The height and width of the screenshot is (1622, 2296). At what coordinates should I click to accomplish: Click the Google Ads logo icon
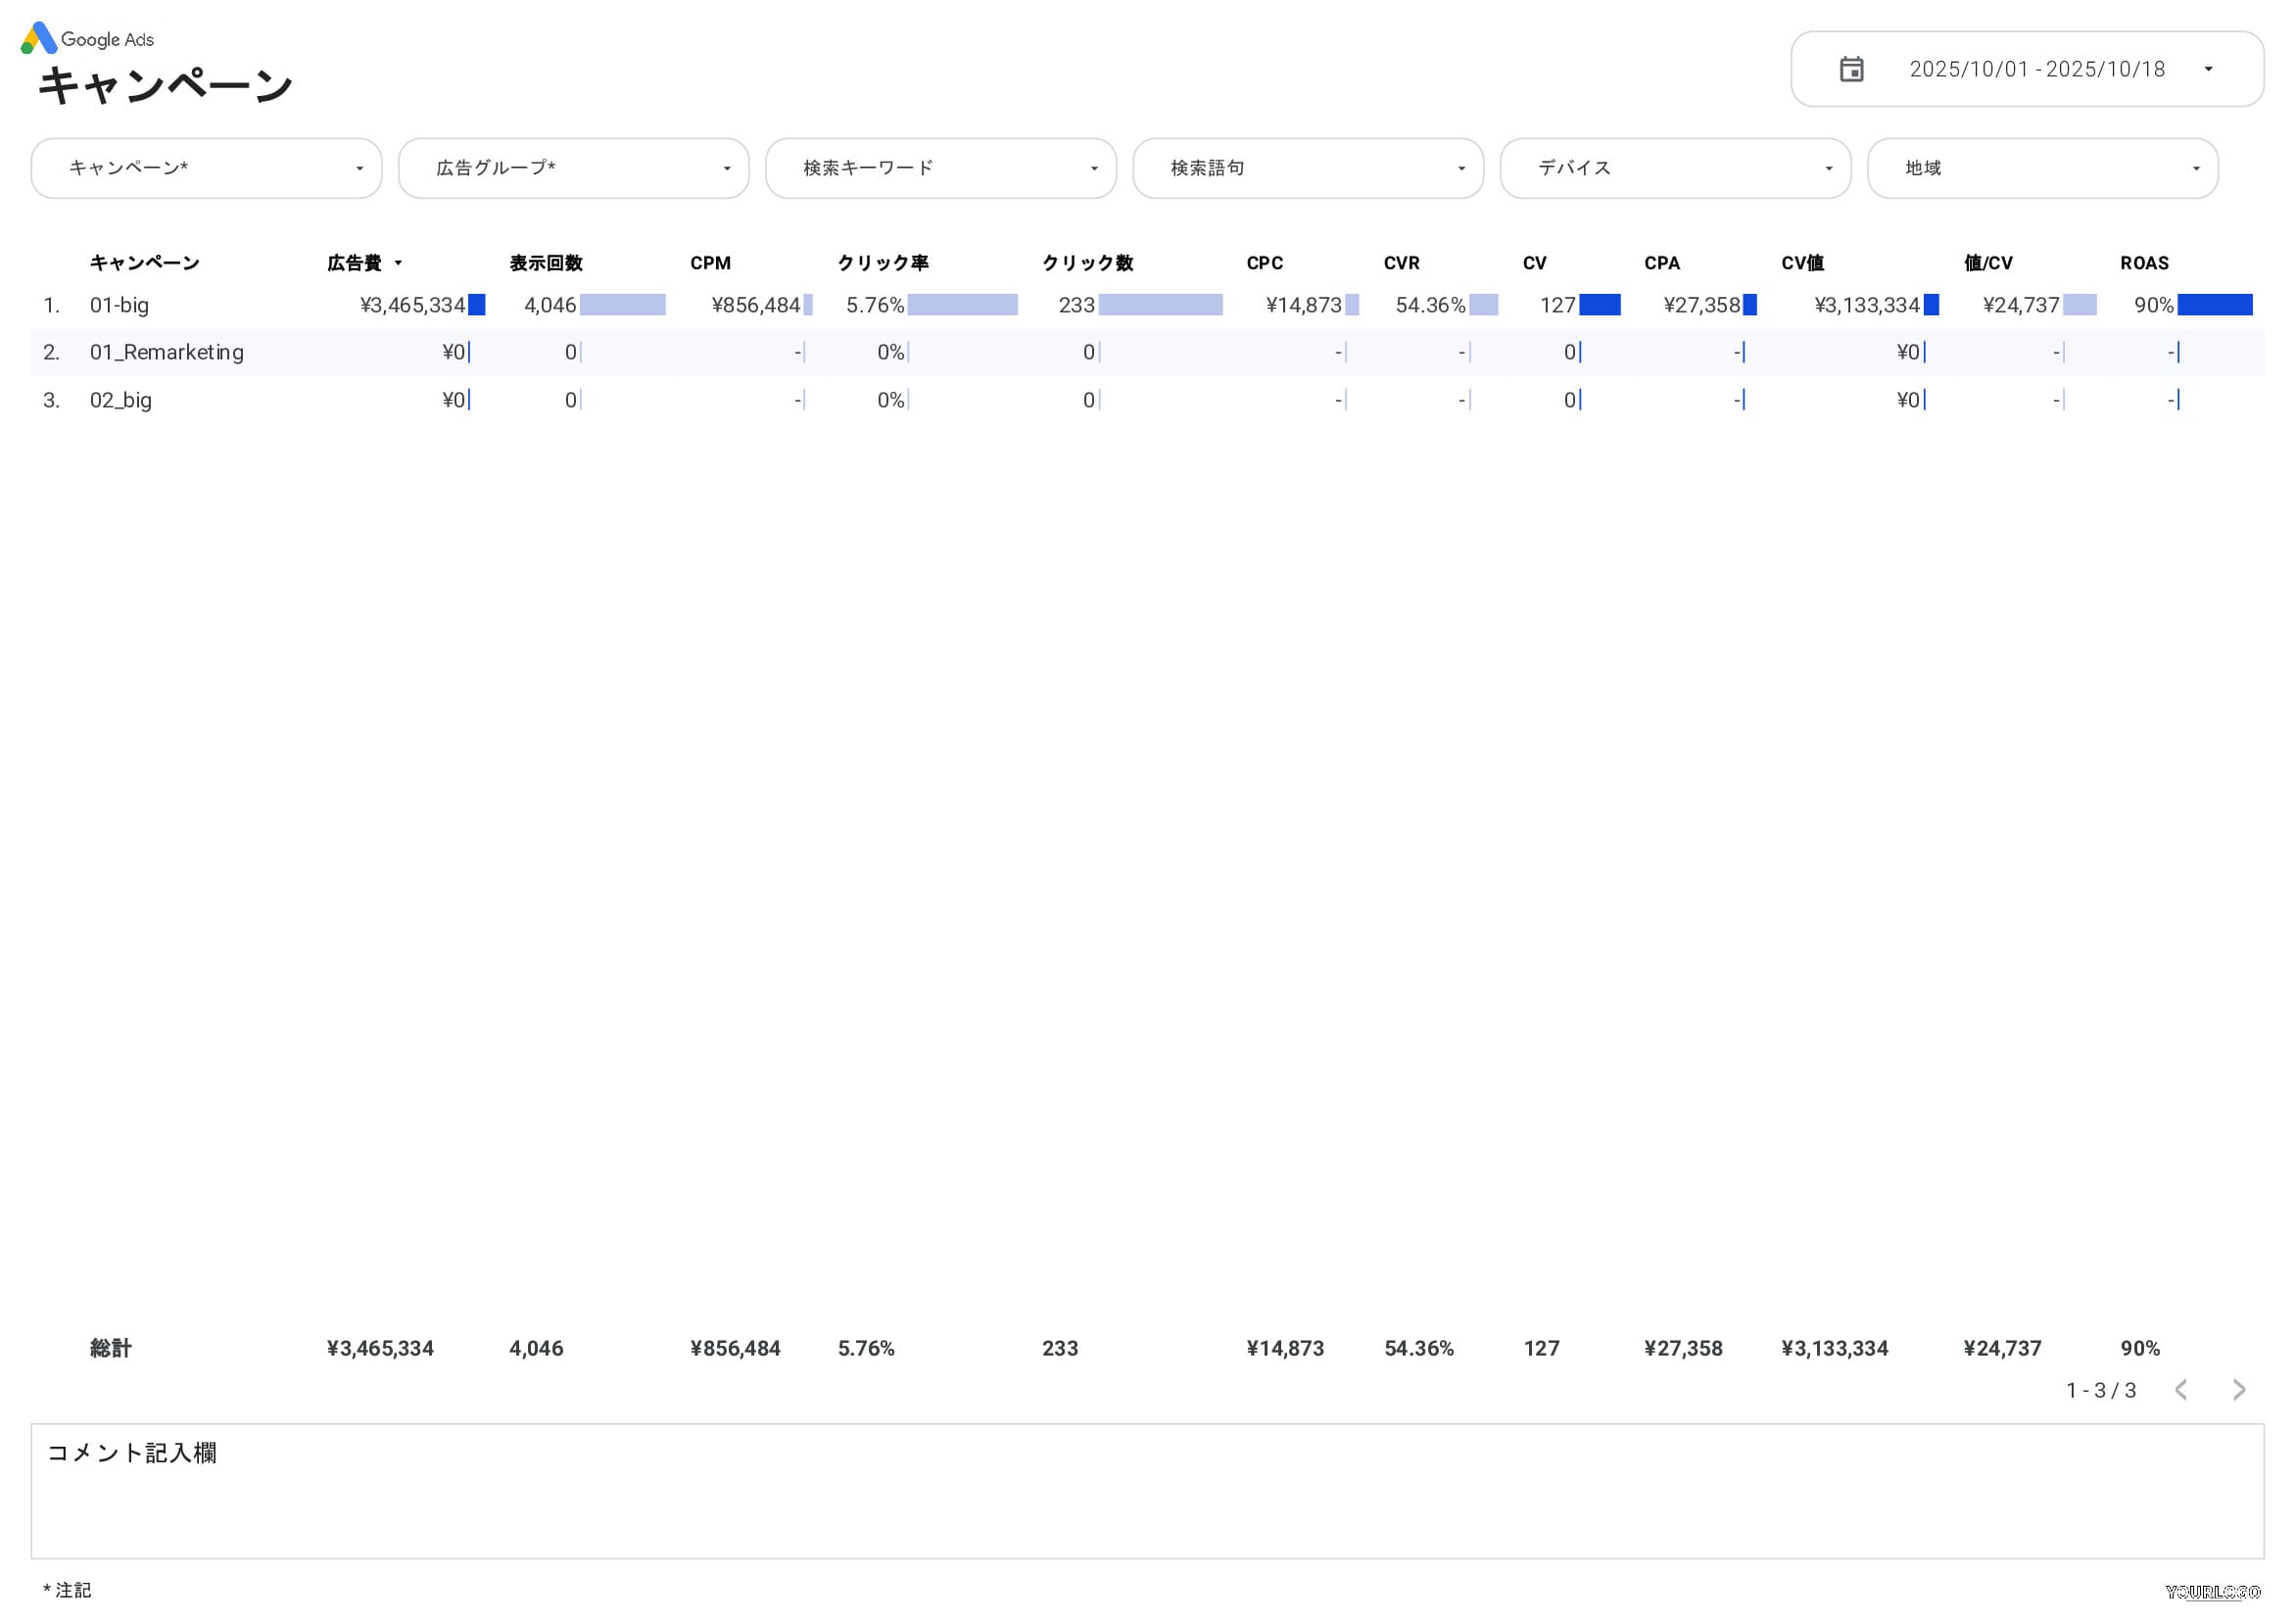39,38
